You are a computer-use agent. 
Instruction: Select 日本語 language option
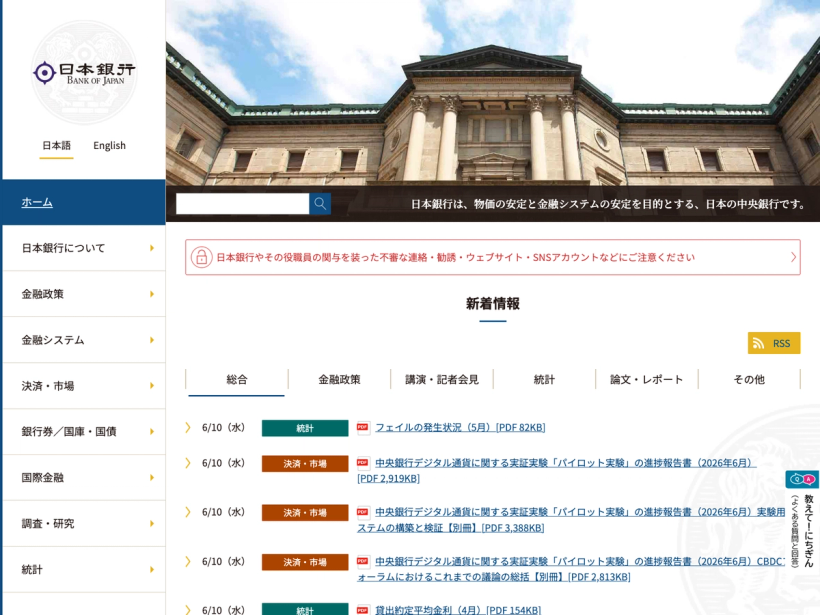(56, 145)
